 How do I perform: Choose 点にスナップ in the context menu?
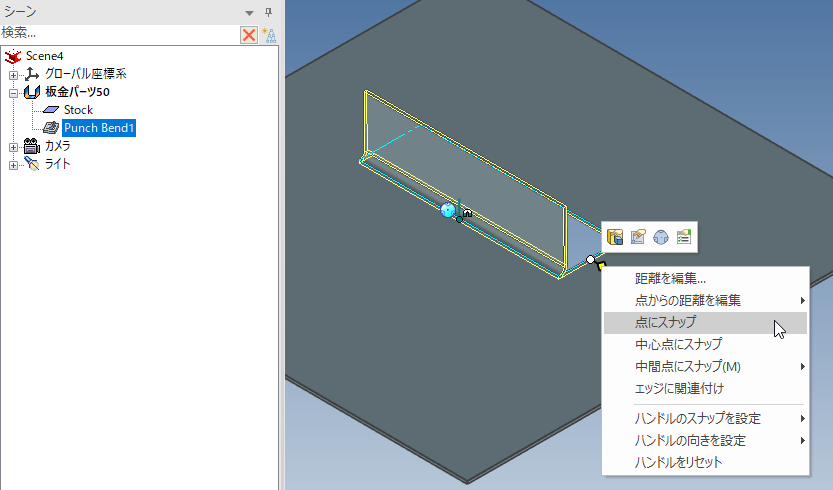pyautogui.click(x=665, y=322)
